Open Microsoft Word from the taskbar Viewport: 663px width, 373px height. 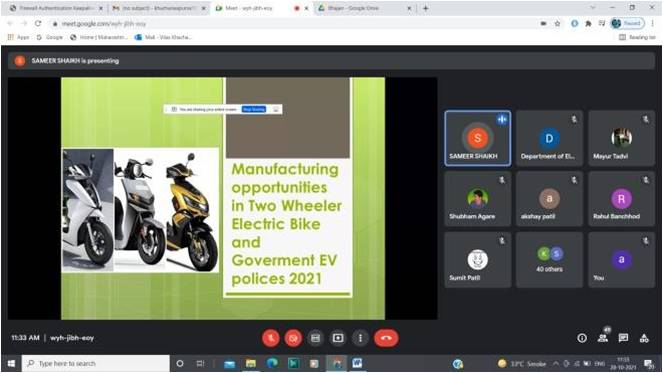357,363
